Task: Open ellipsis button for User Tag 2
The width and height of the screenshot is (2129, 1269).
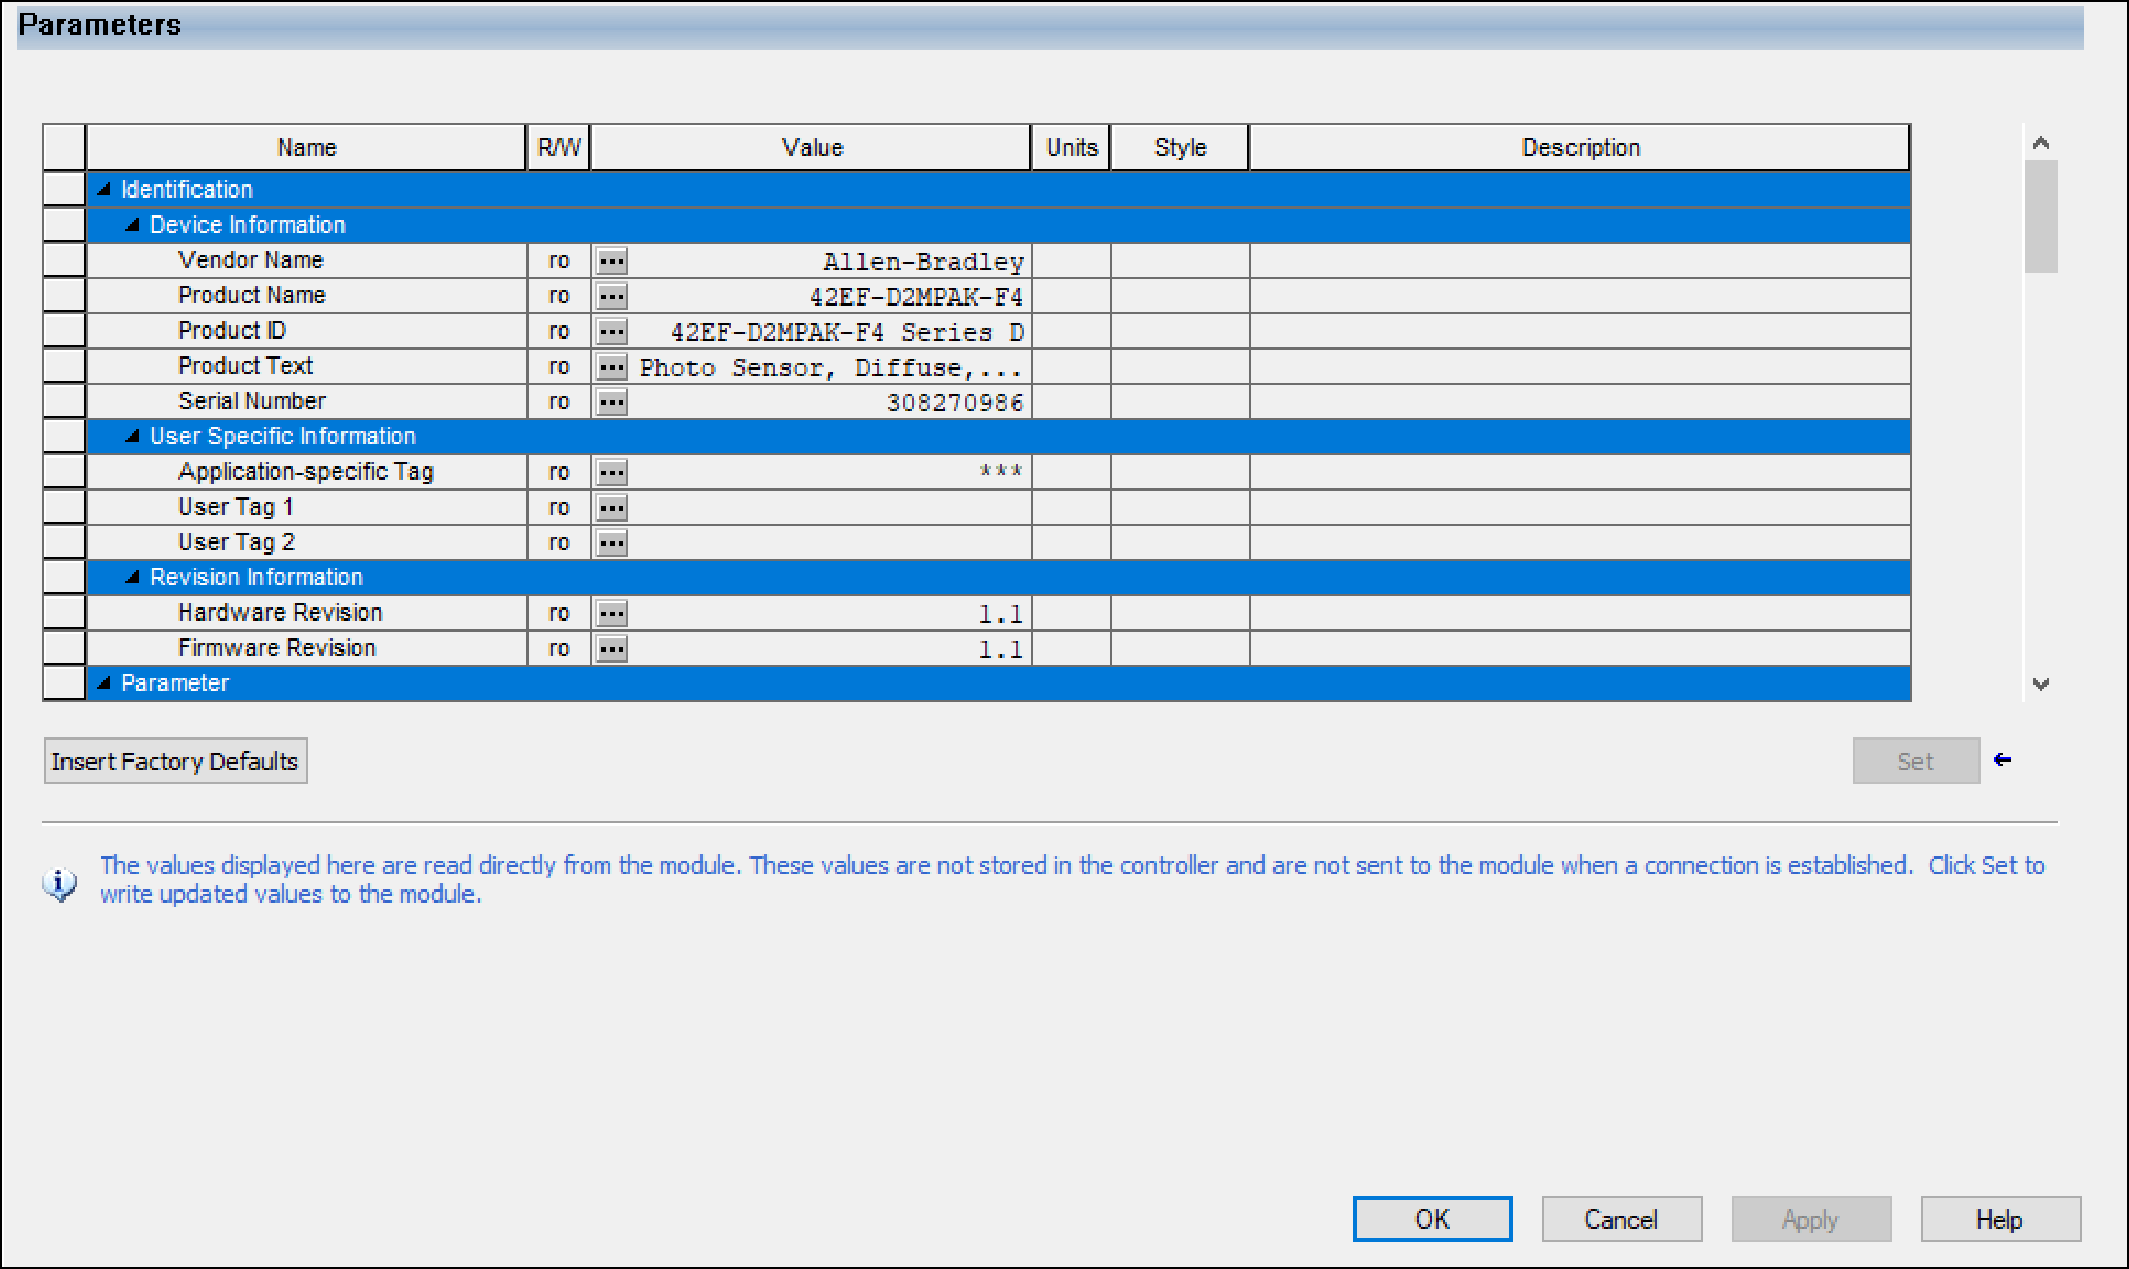Action: click(612, 543)
